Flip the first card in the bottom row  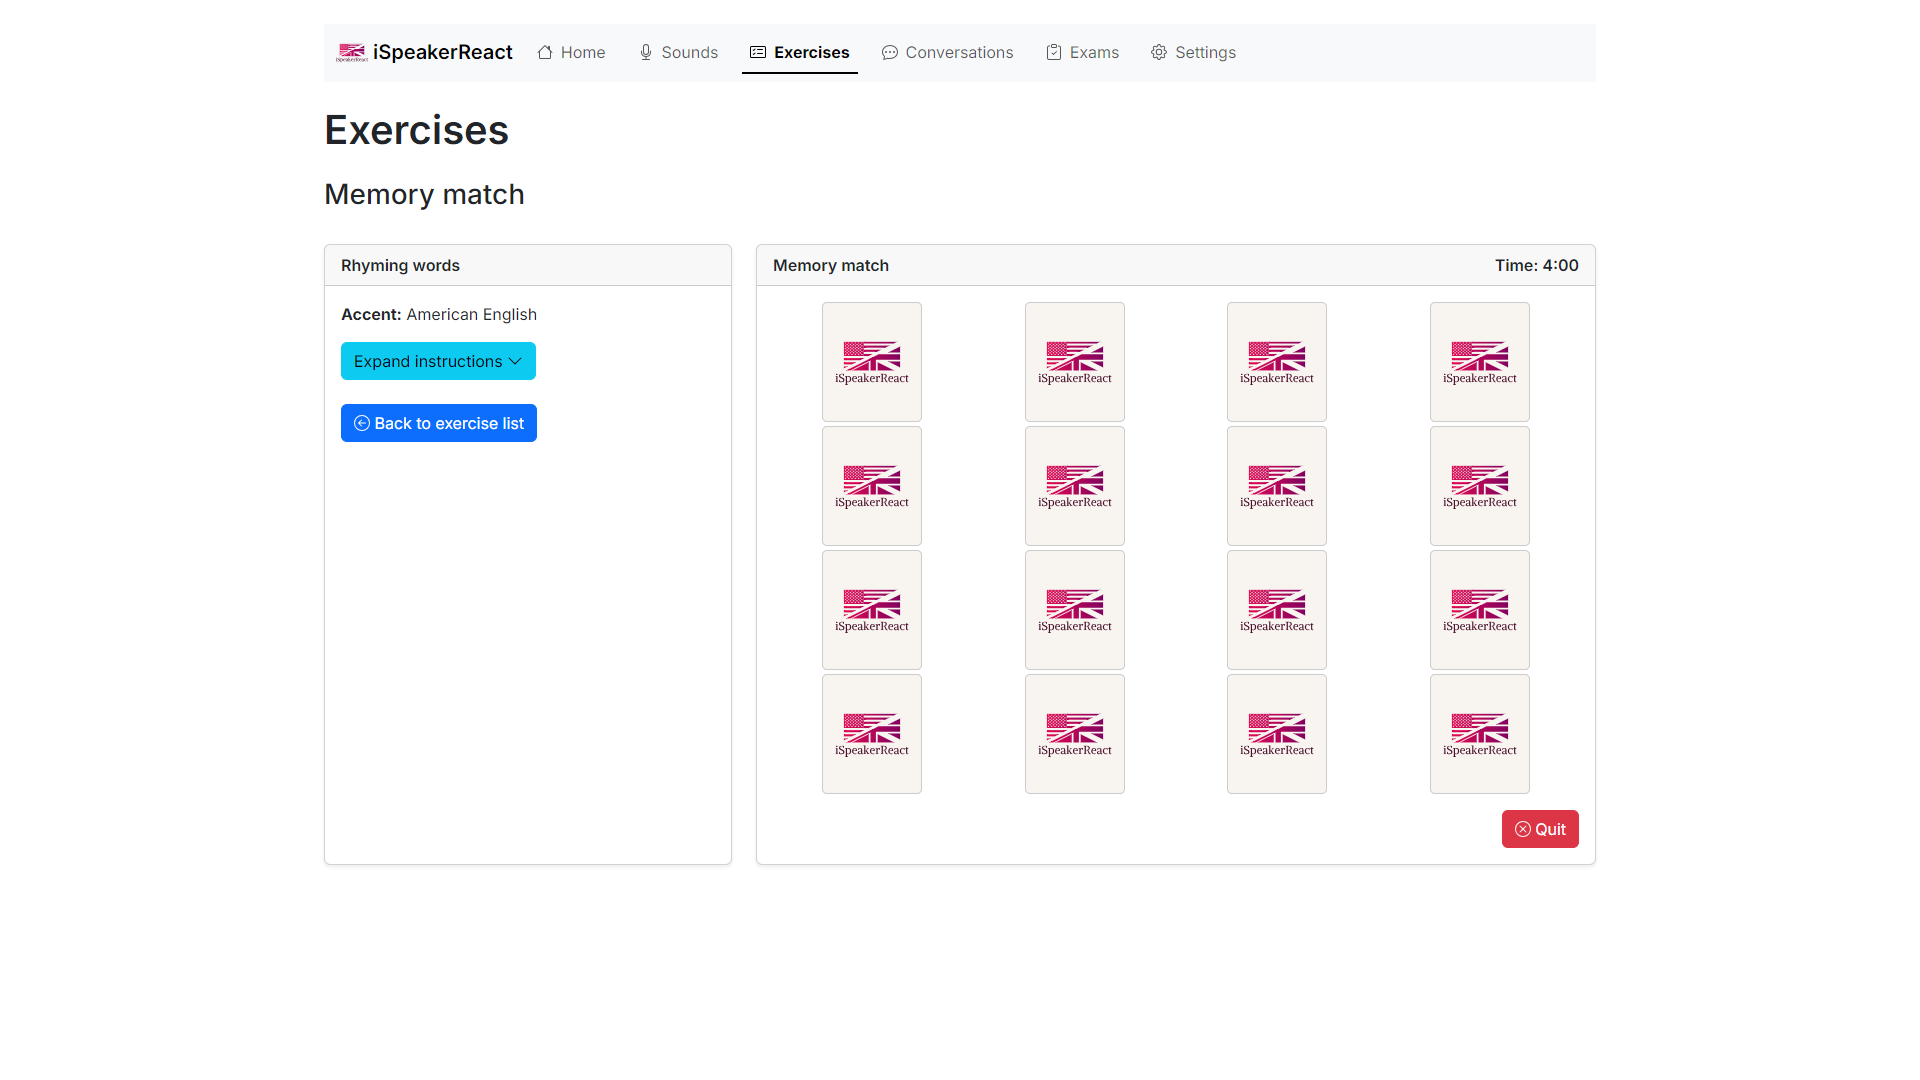point(872,734)
